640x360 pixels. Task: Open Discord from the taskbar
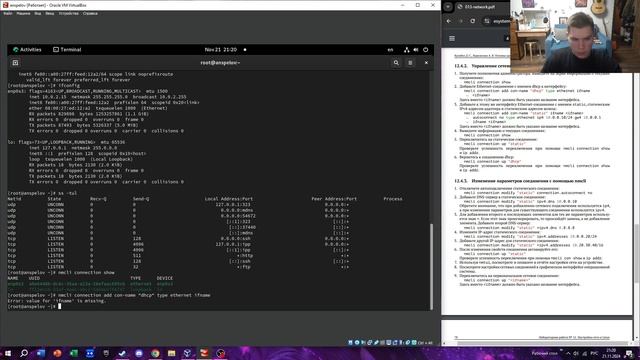(x=139, y=353)
